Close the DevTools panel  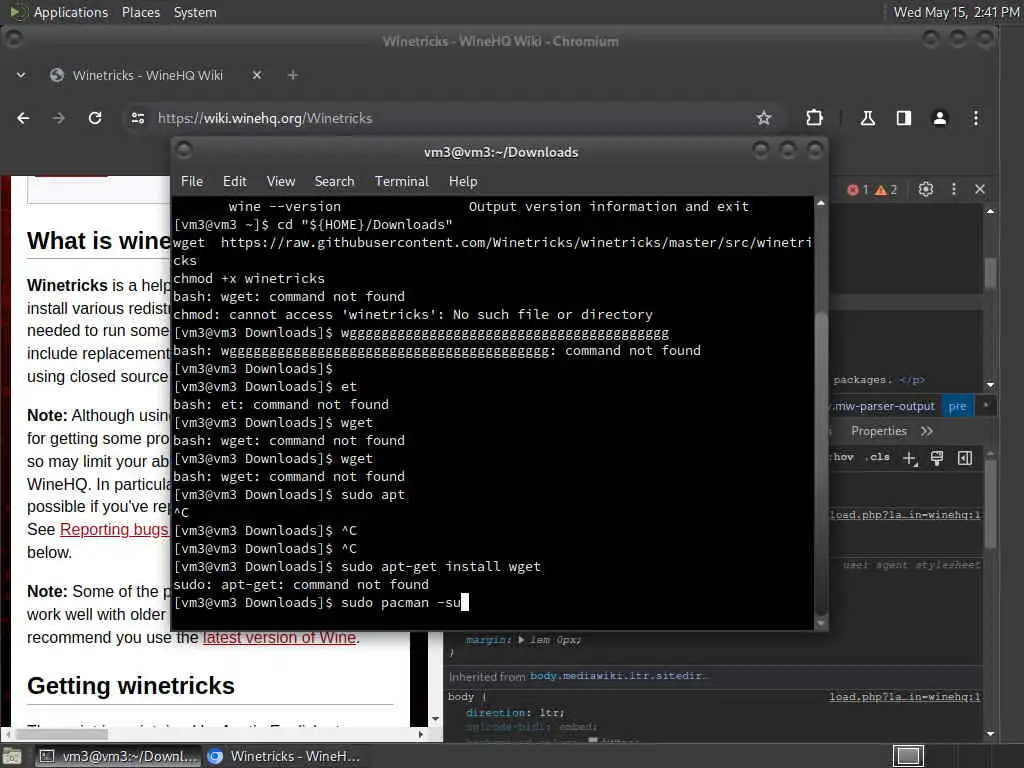tap(980, 189)
